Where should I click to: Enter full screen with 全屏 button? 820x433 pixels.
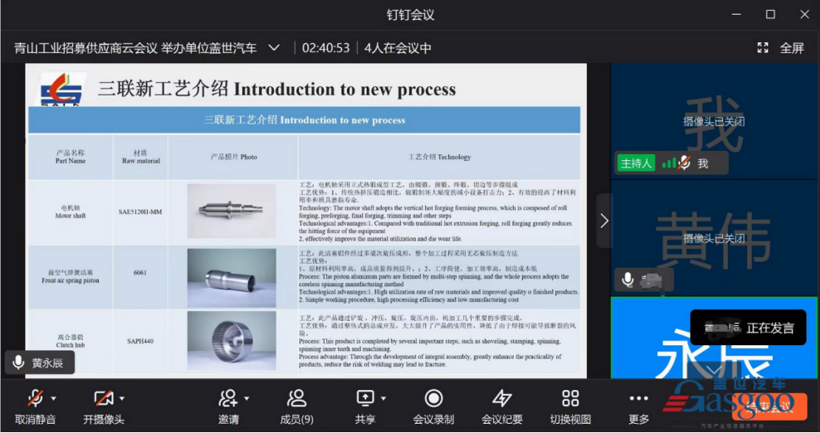click(780, 48)
